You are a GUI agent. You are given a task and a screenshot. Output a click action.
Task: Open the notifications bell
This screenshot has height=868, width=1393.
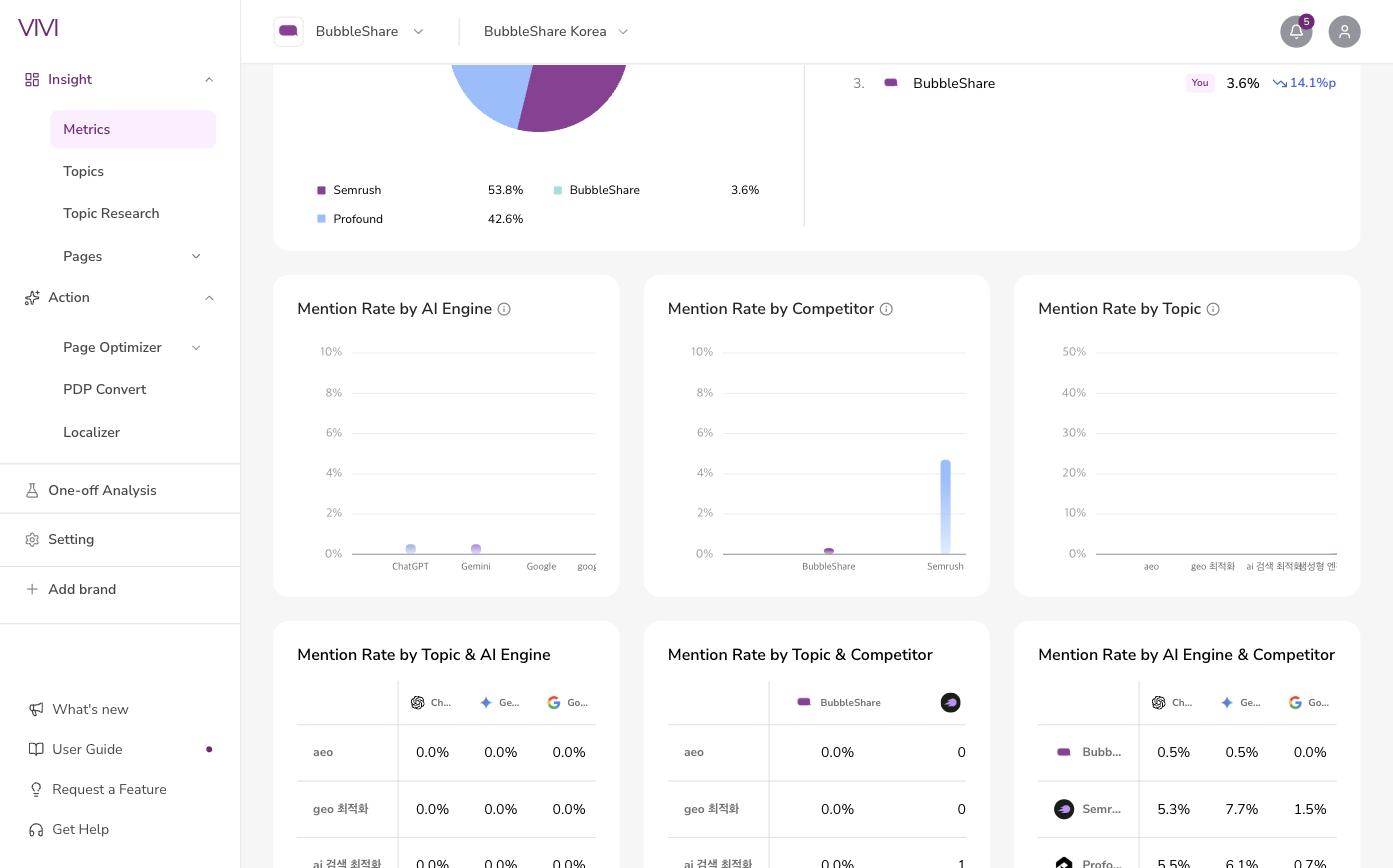1296,31
